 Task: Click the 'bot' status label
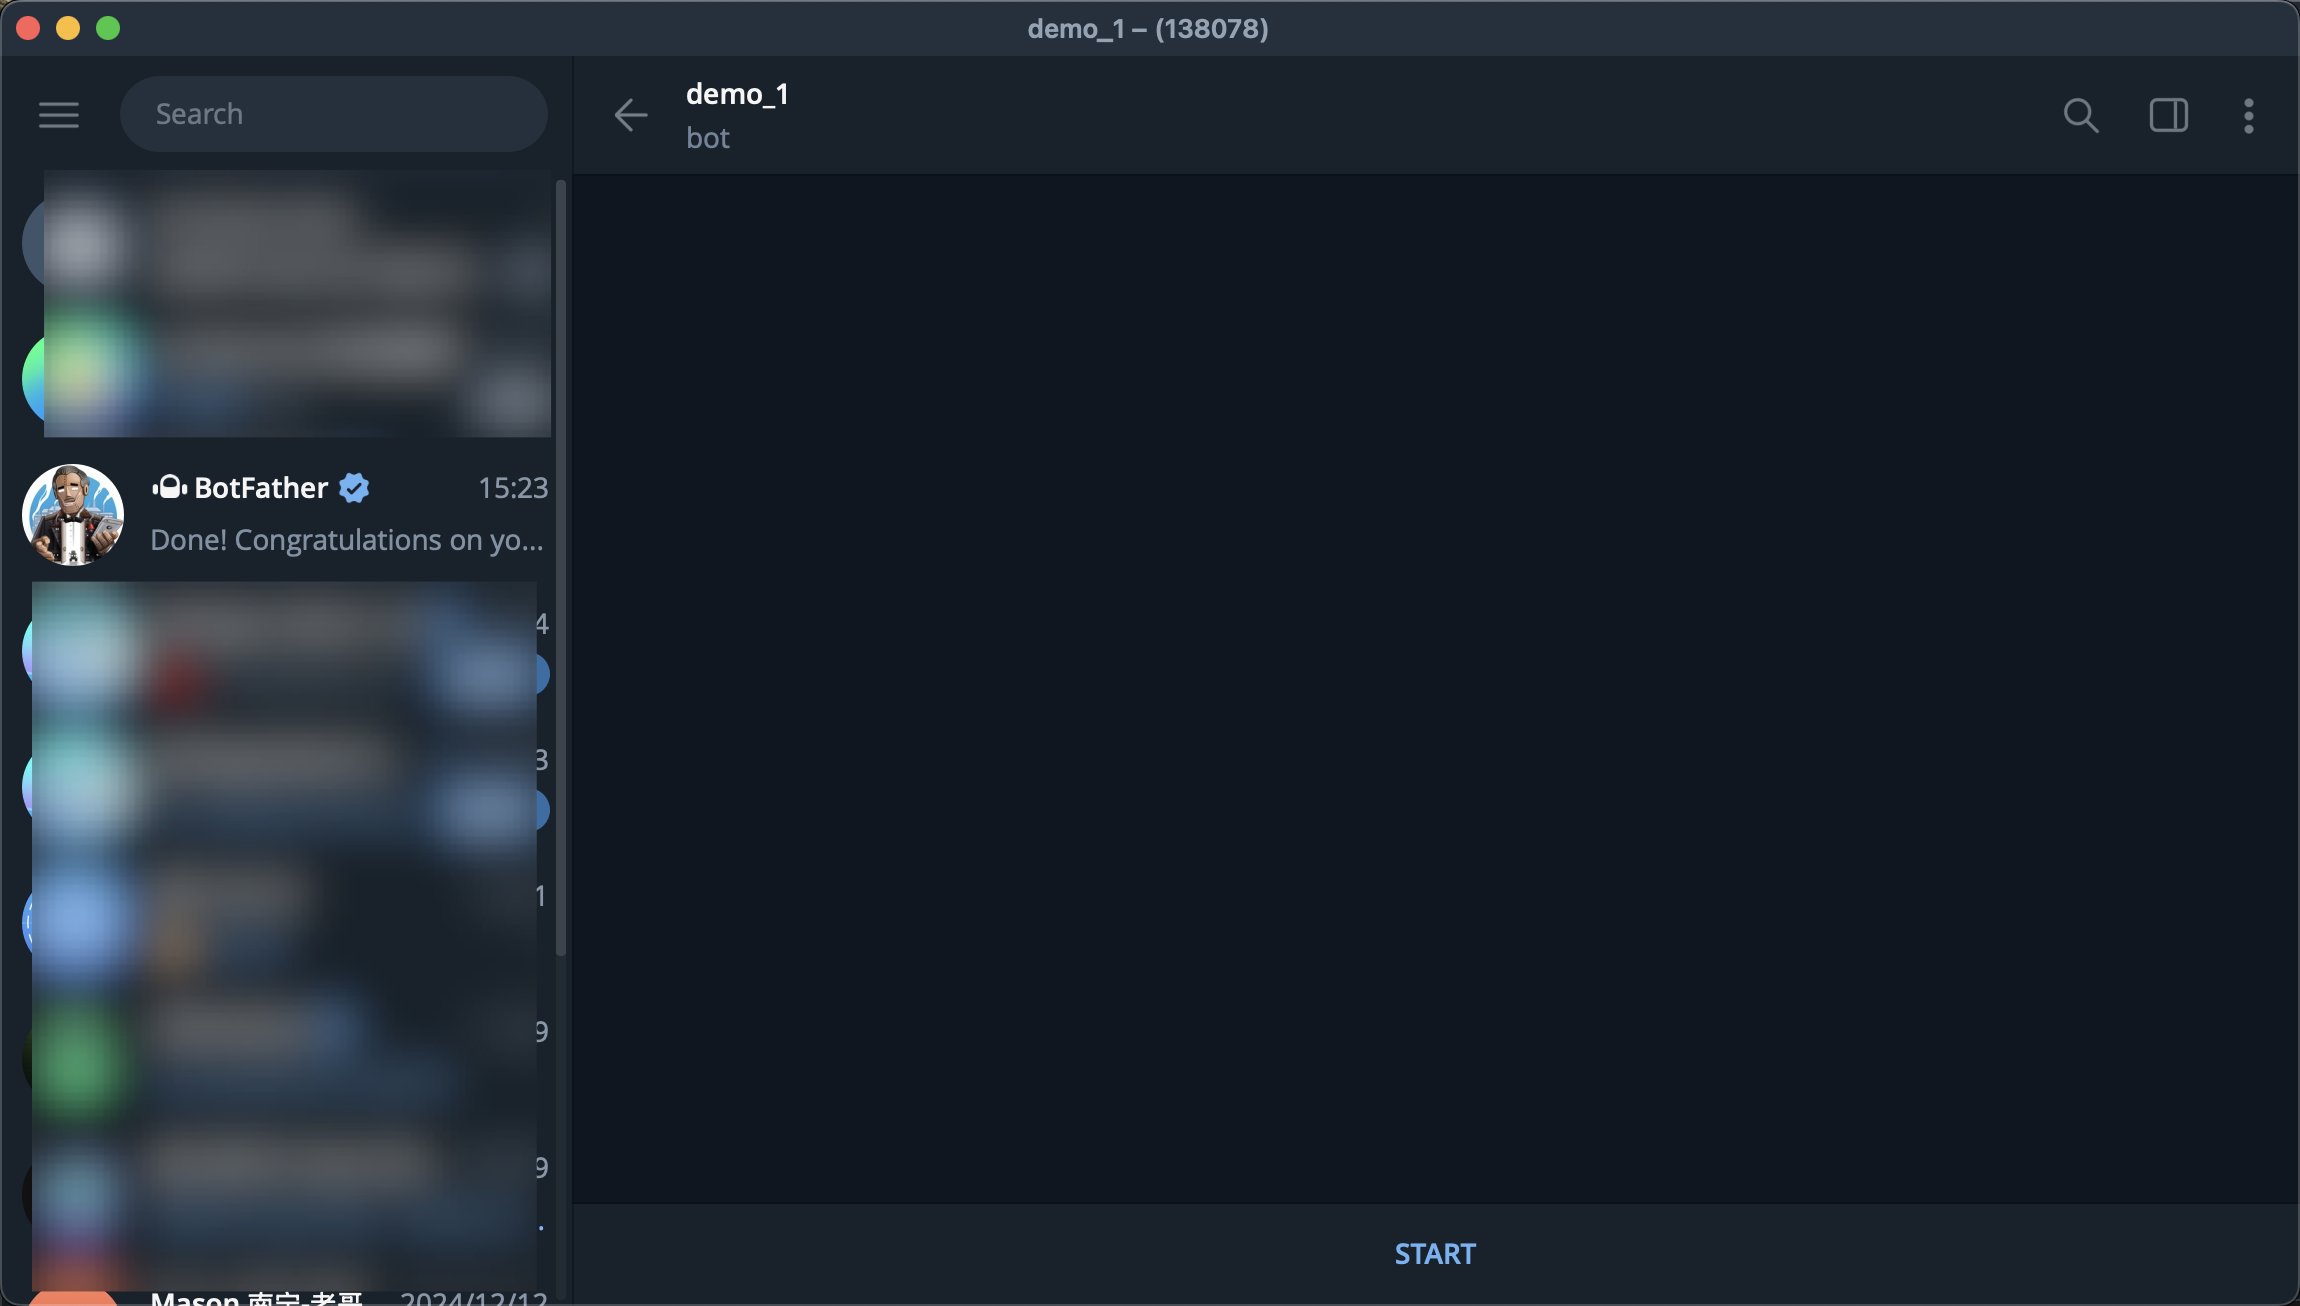(x=708, y=138)
